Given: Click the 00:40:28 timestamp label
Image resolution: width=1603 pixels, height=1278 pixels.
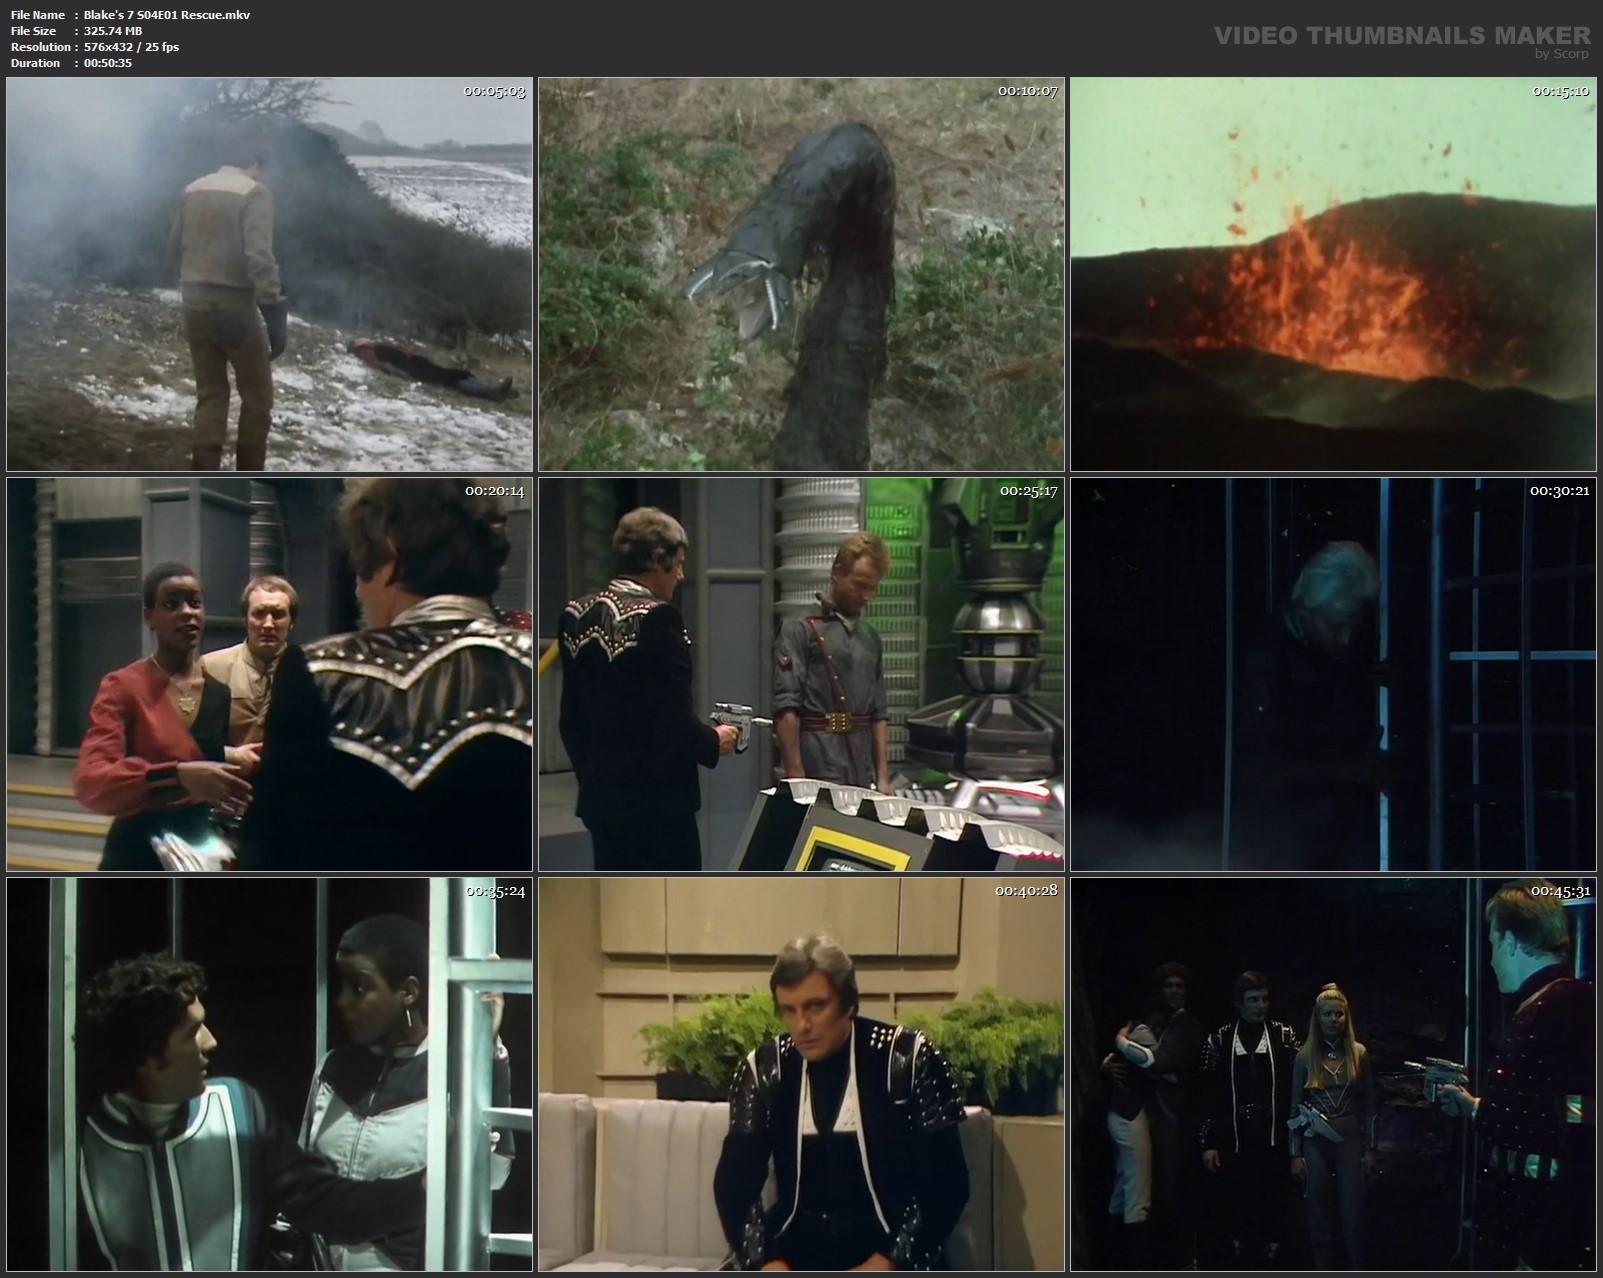Looking at the screenshot, I should pyautogui.click(x=1027, y=891).
